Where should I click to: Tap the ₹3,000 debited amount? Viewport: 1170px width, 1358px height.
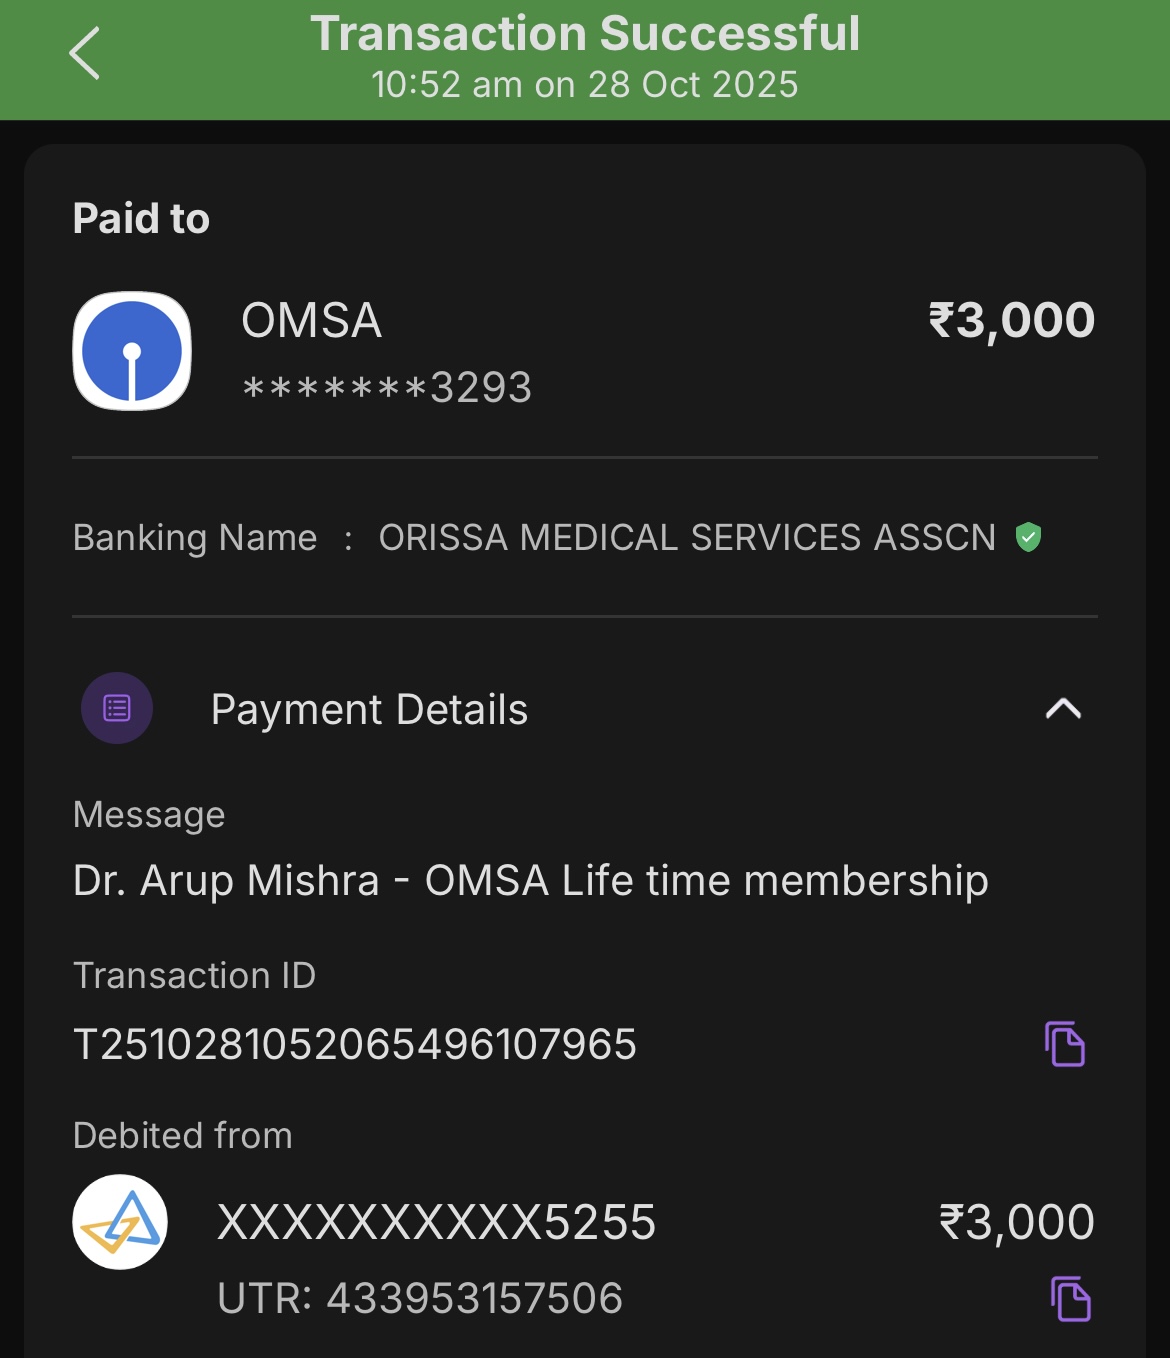(x=1016, y=1222)
